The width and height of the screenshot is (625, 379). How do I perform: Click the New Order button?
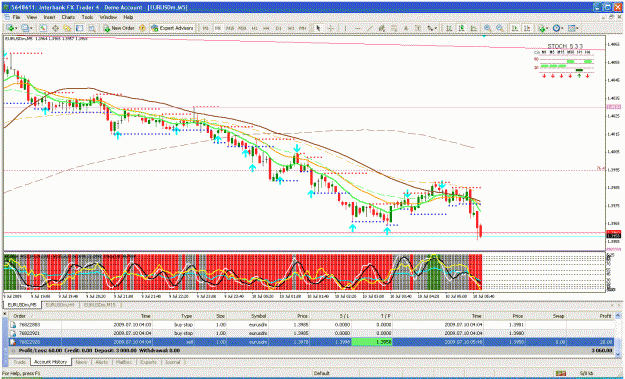coord(119,28)
